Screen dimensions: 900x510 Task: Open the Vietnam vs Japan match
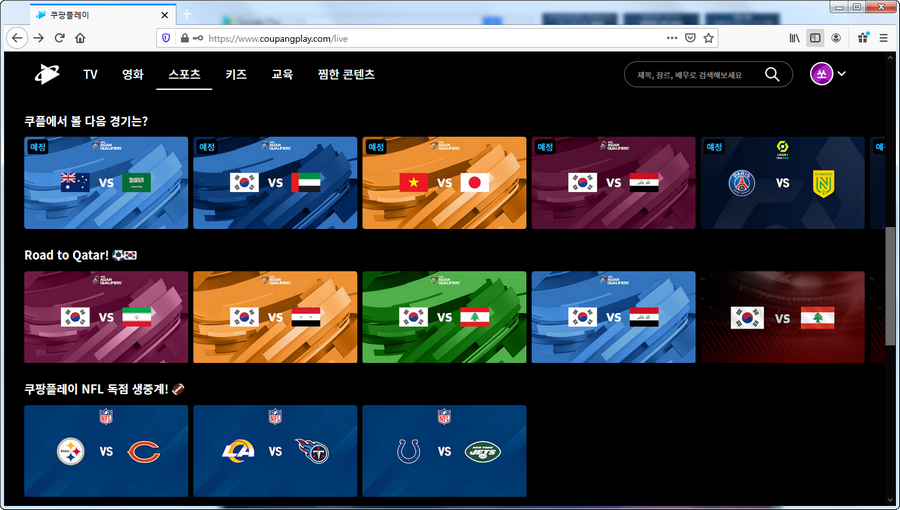point(444,182)
